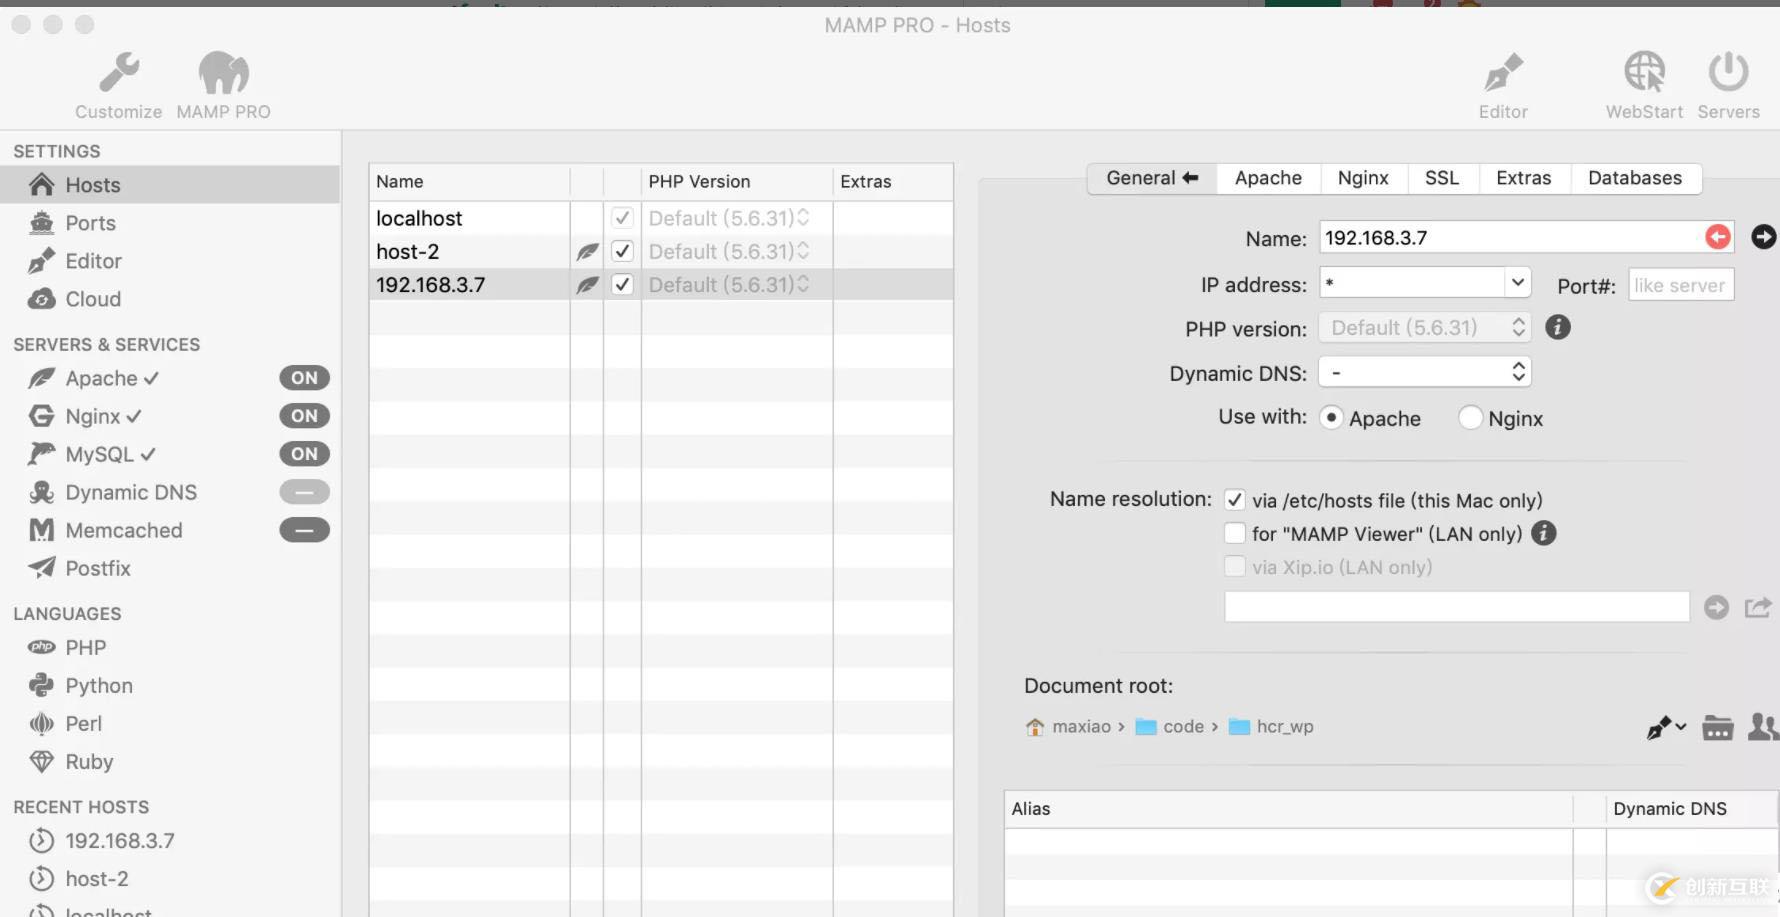The height and width of the screenshot is (917, 1780).
Task: Open the Customize toolbar wrench icon
Action: tap(118, 74)
